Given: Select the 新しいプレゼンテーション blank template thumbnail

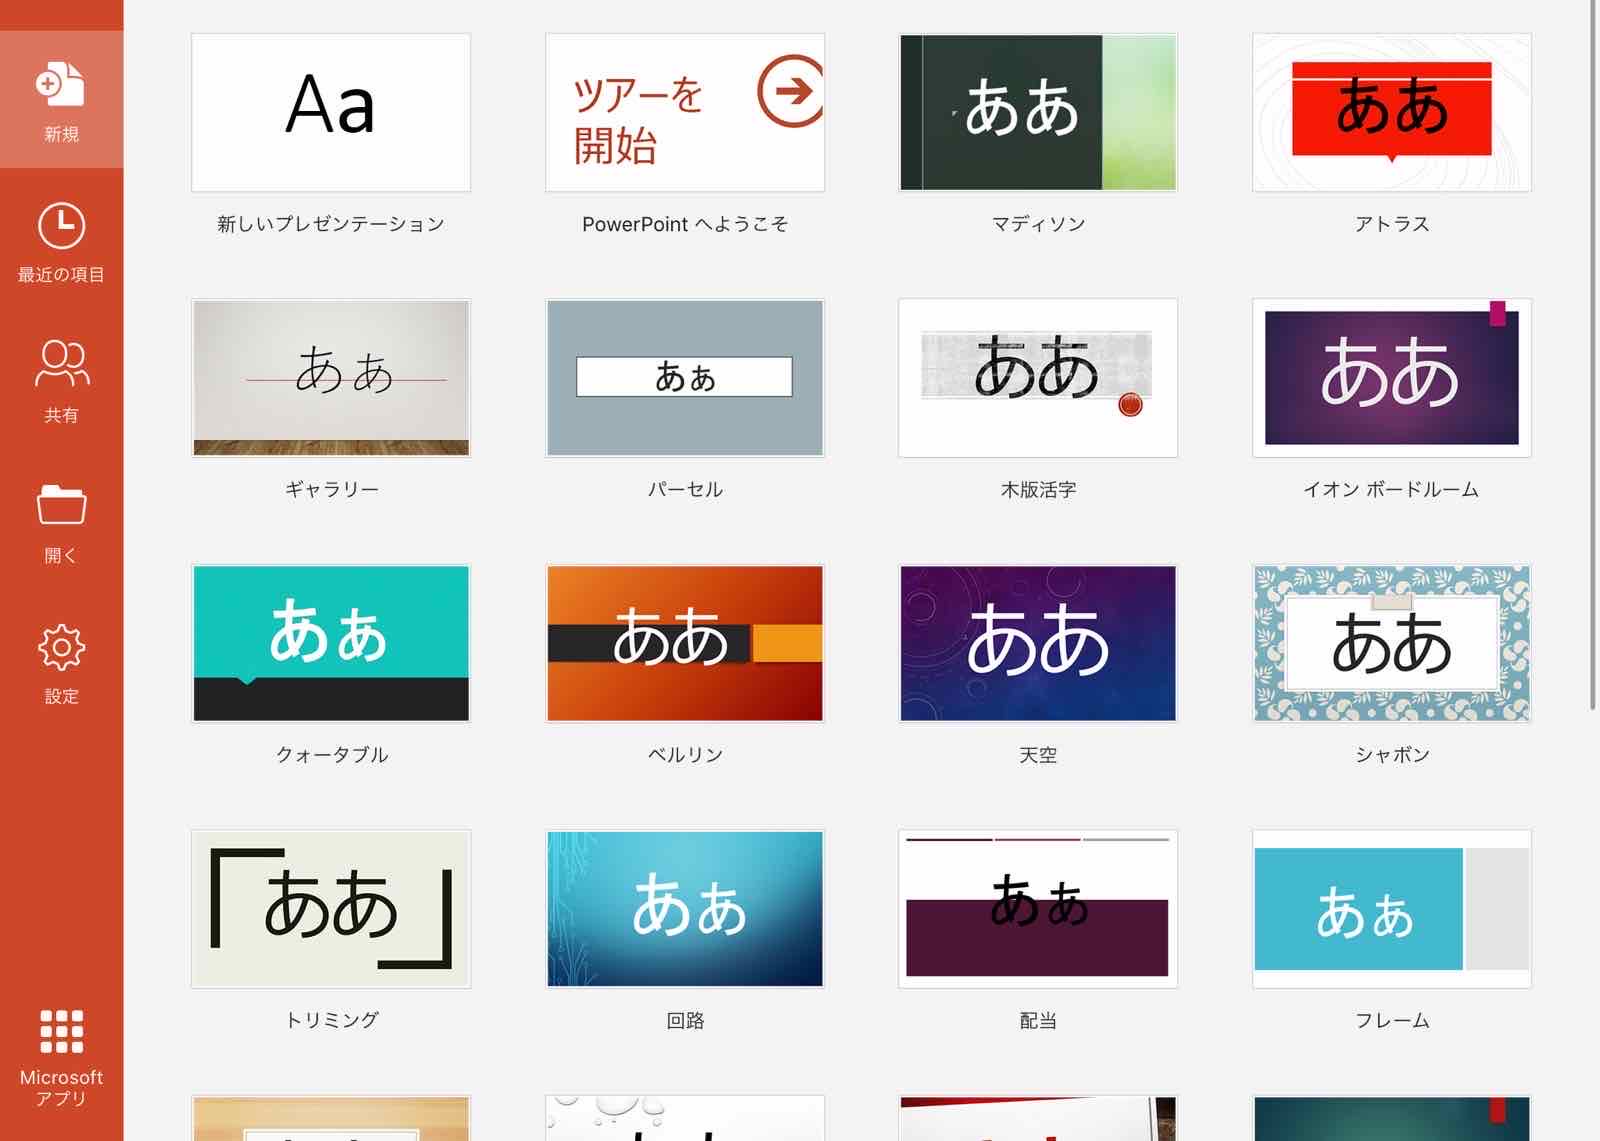Looking at the screenshot, I should (331, 112).
